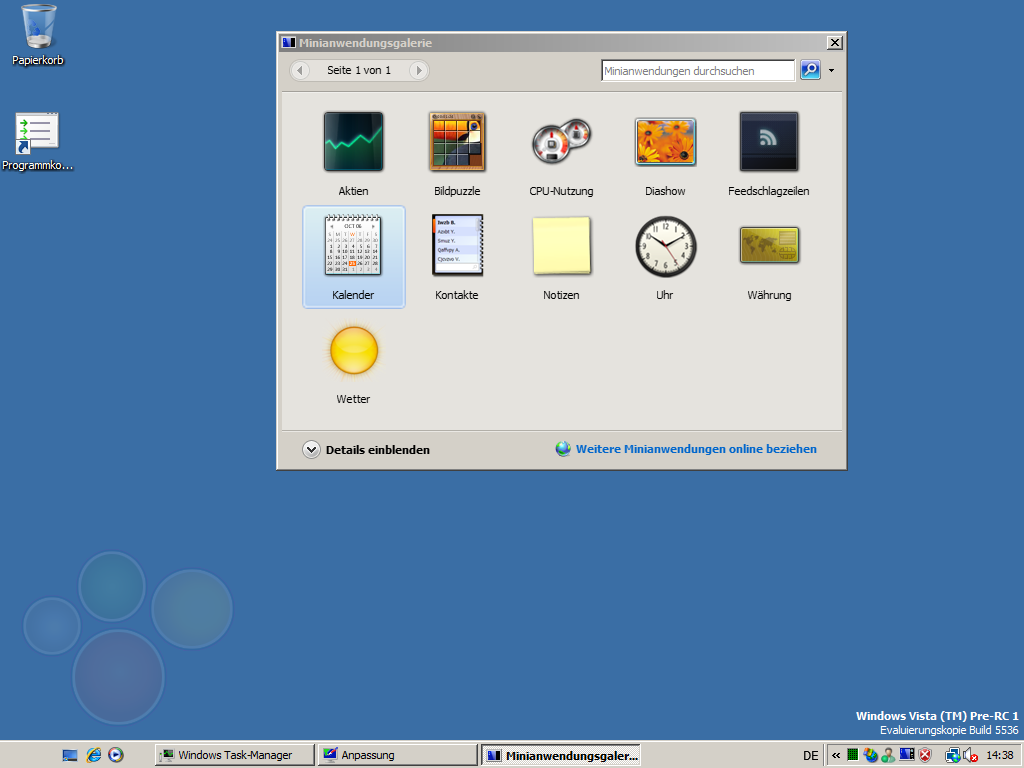This screenshot has width=1024, height=768.
Task: Click the muted volume tray icon
Action: click(970, 755)
